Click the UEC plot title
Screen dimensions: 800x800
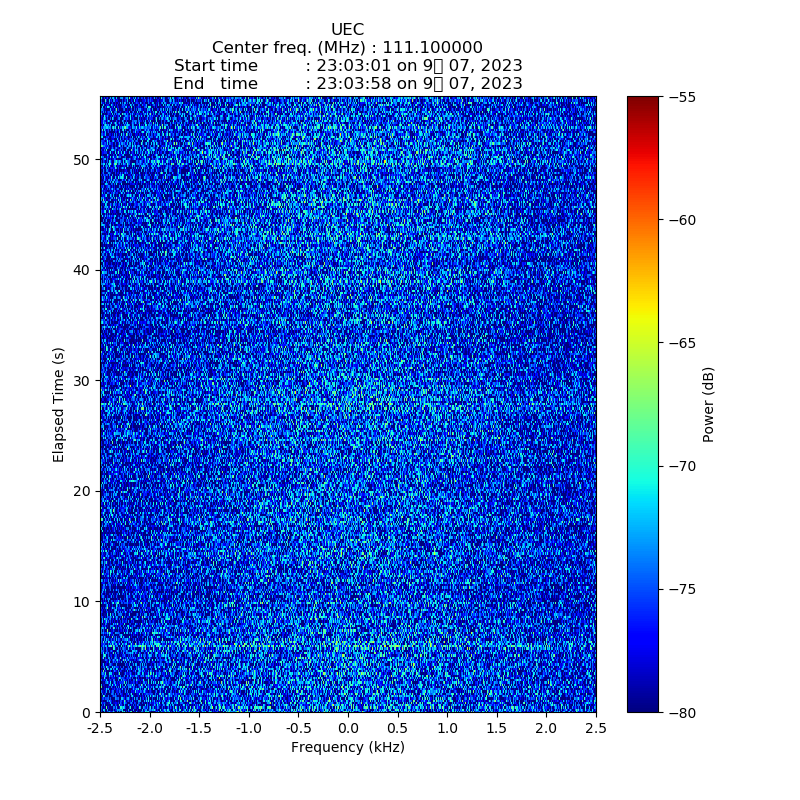(x=347, y=30)
